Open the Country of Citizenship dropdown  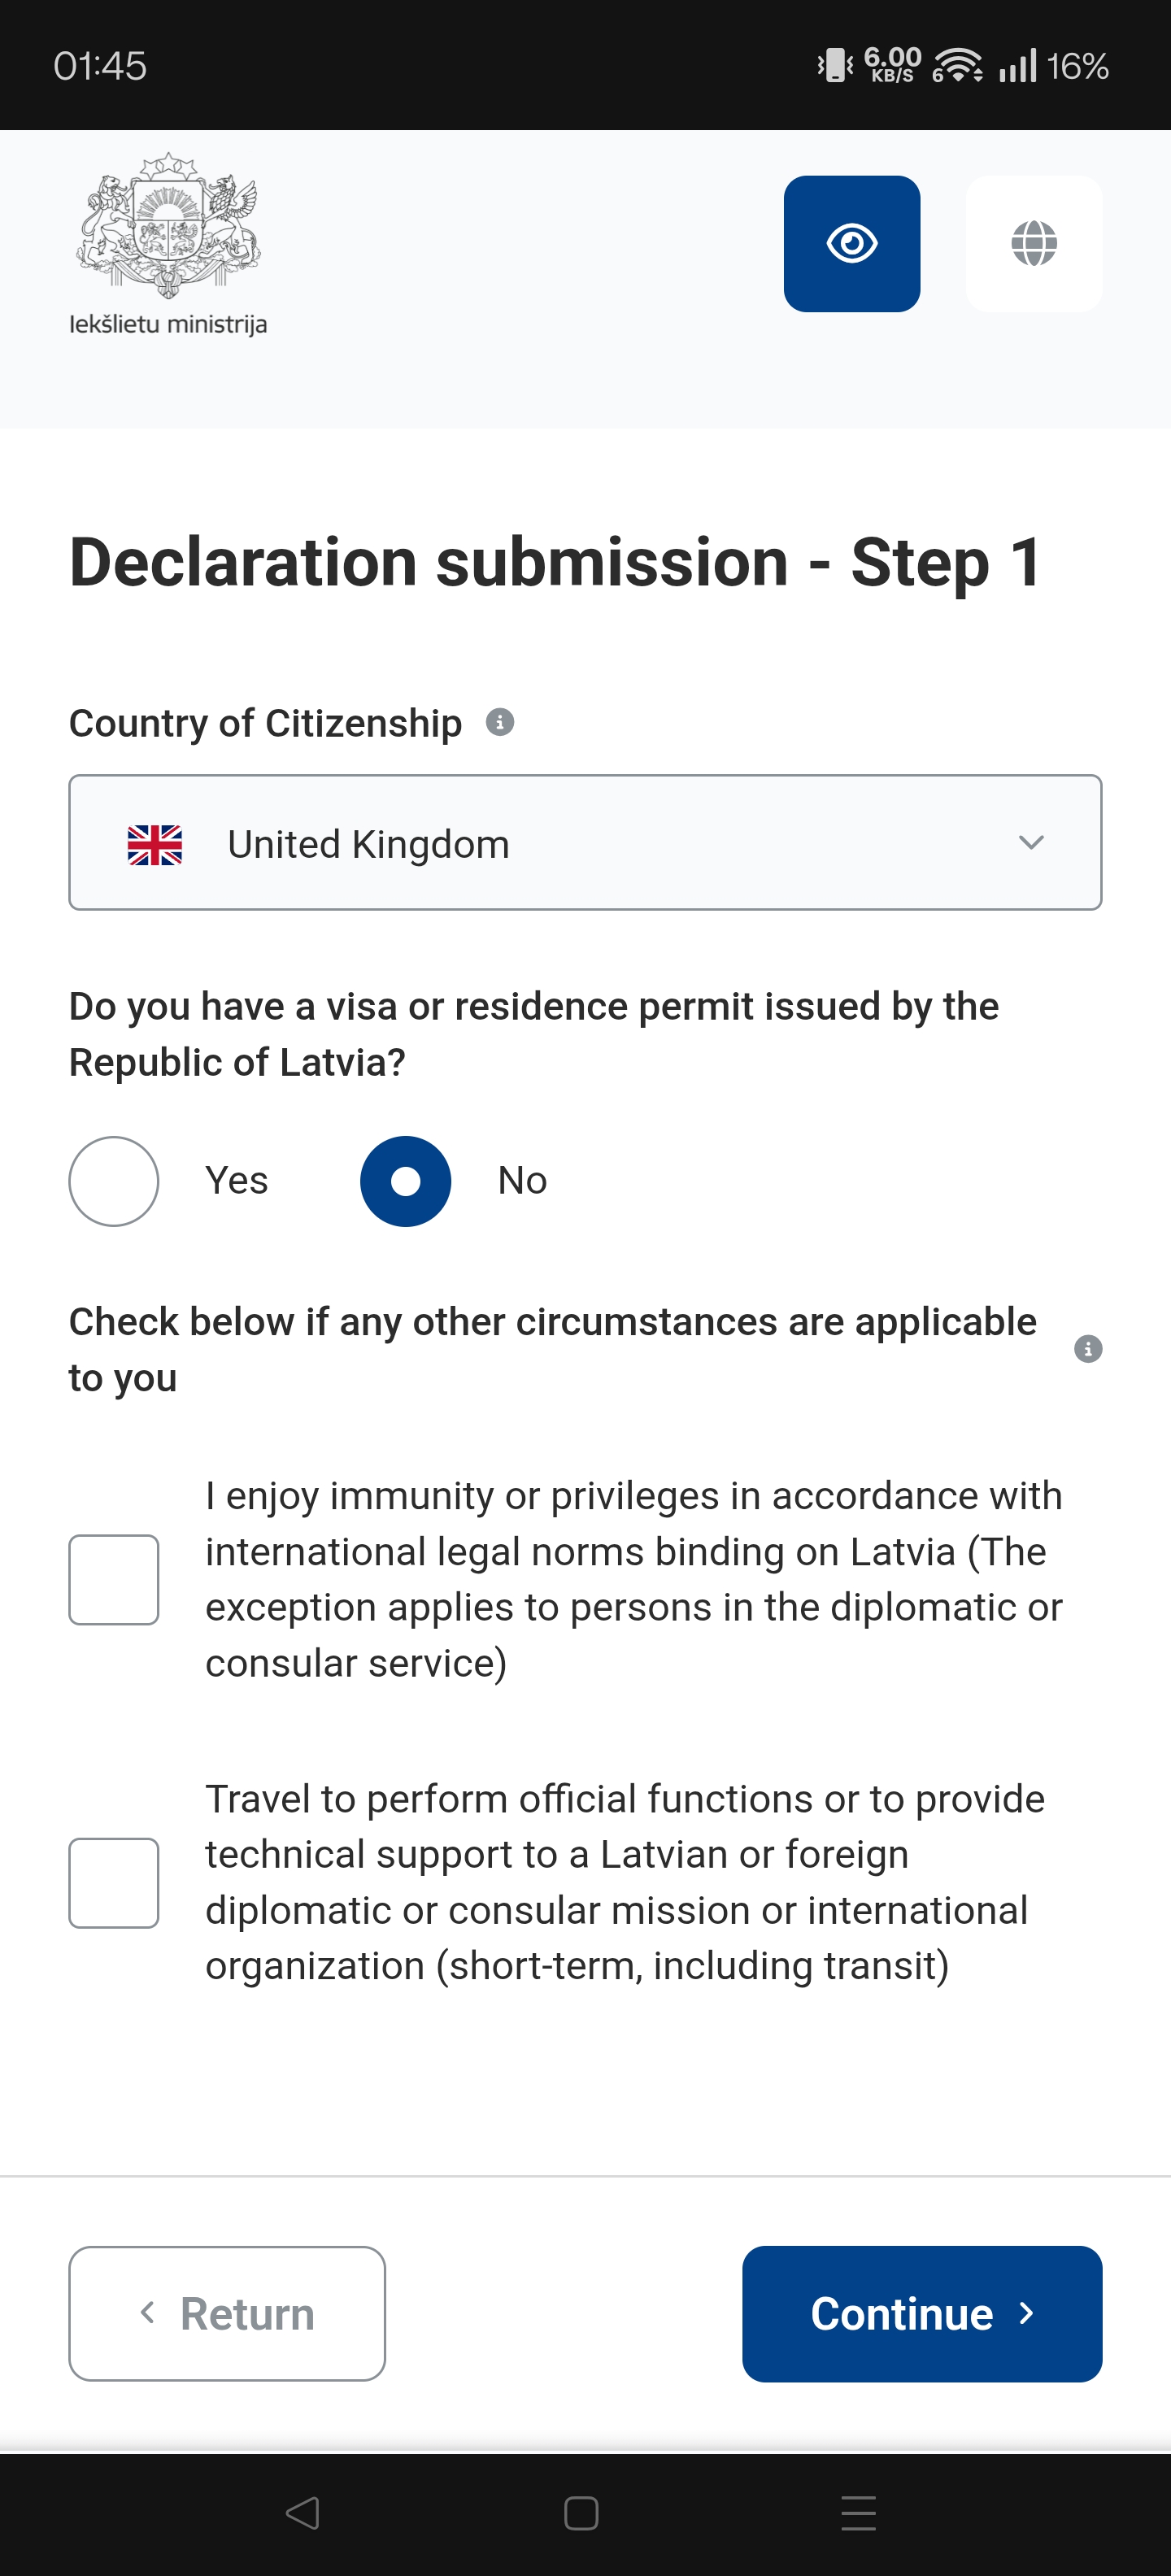[585, 843]
